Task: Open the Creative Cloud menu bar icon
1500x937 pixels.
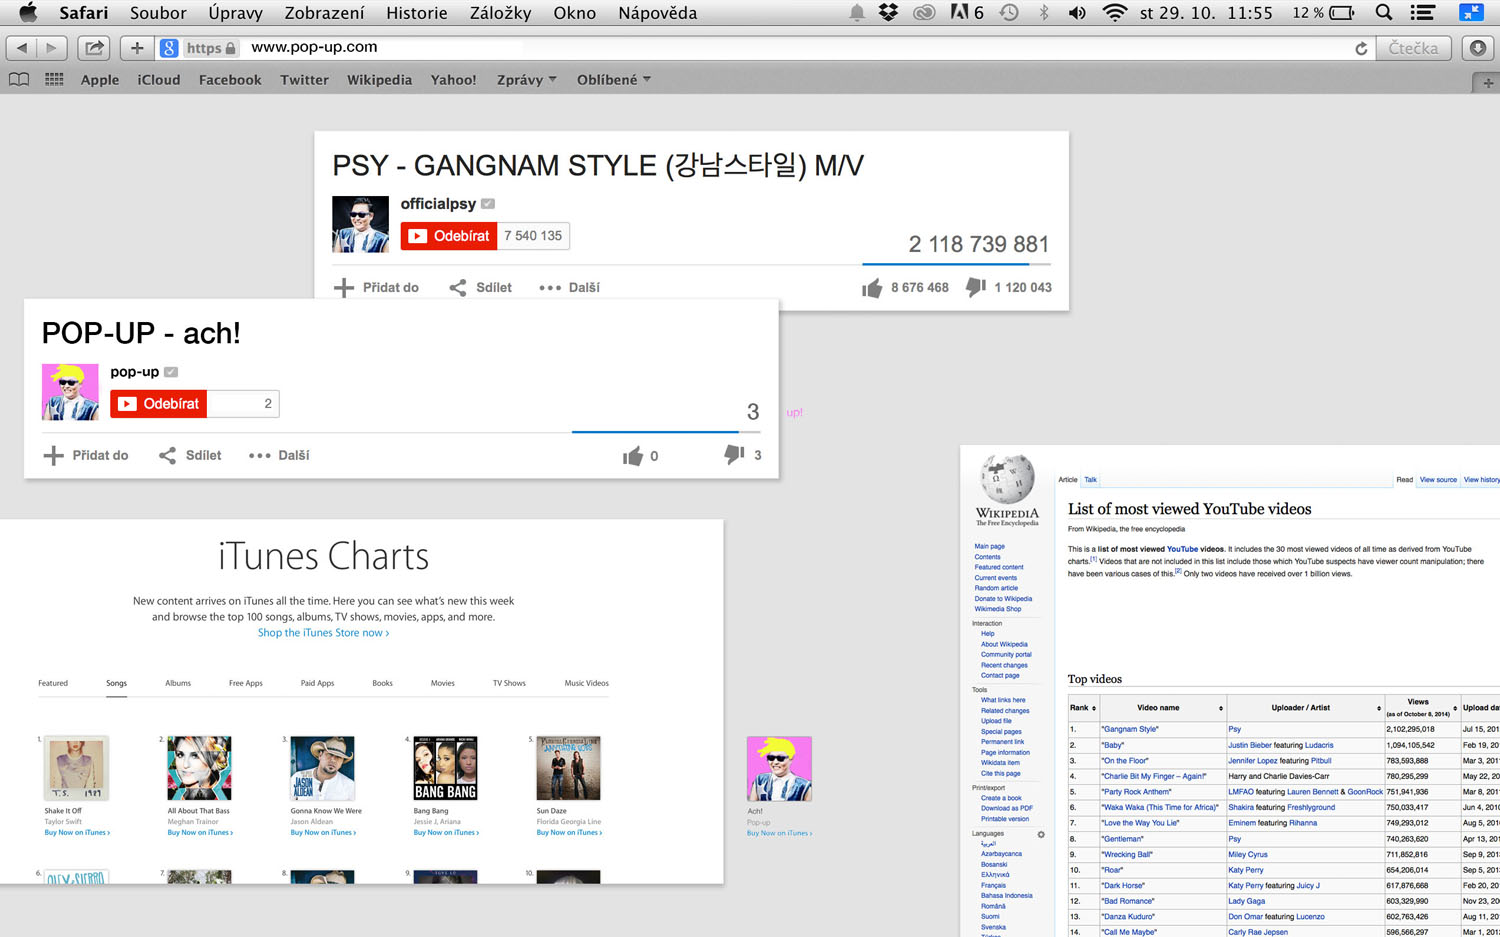Action: point(925,13)
